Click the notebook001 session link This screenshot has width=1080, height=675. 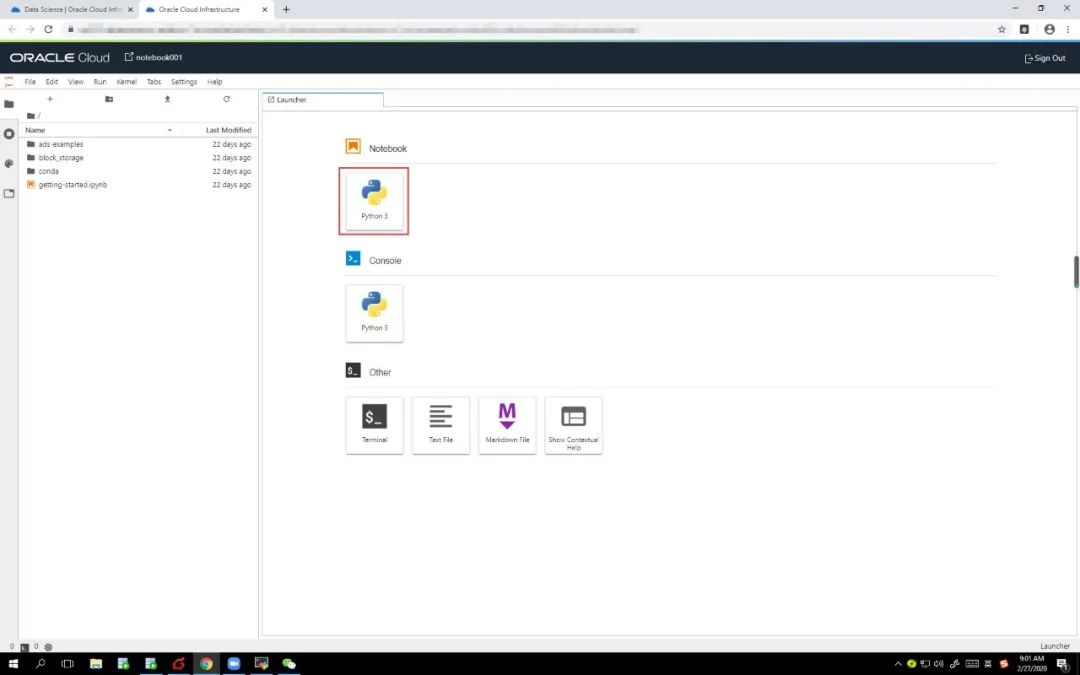(x=154, y=57)
